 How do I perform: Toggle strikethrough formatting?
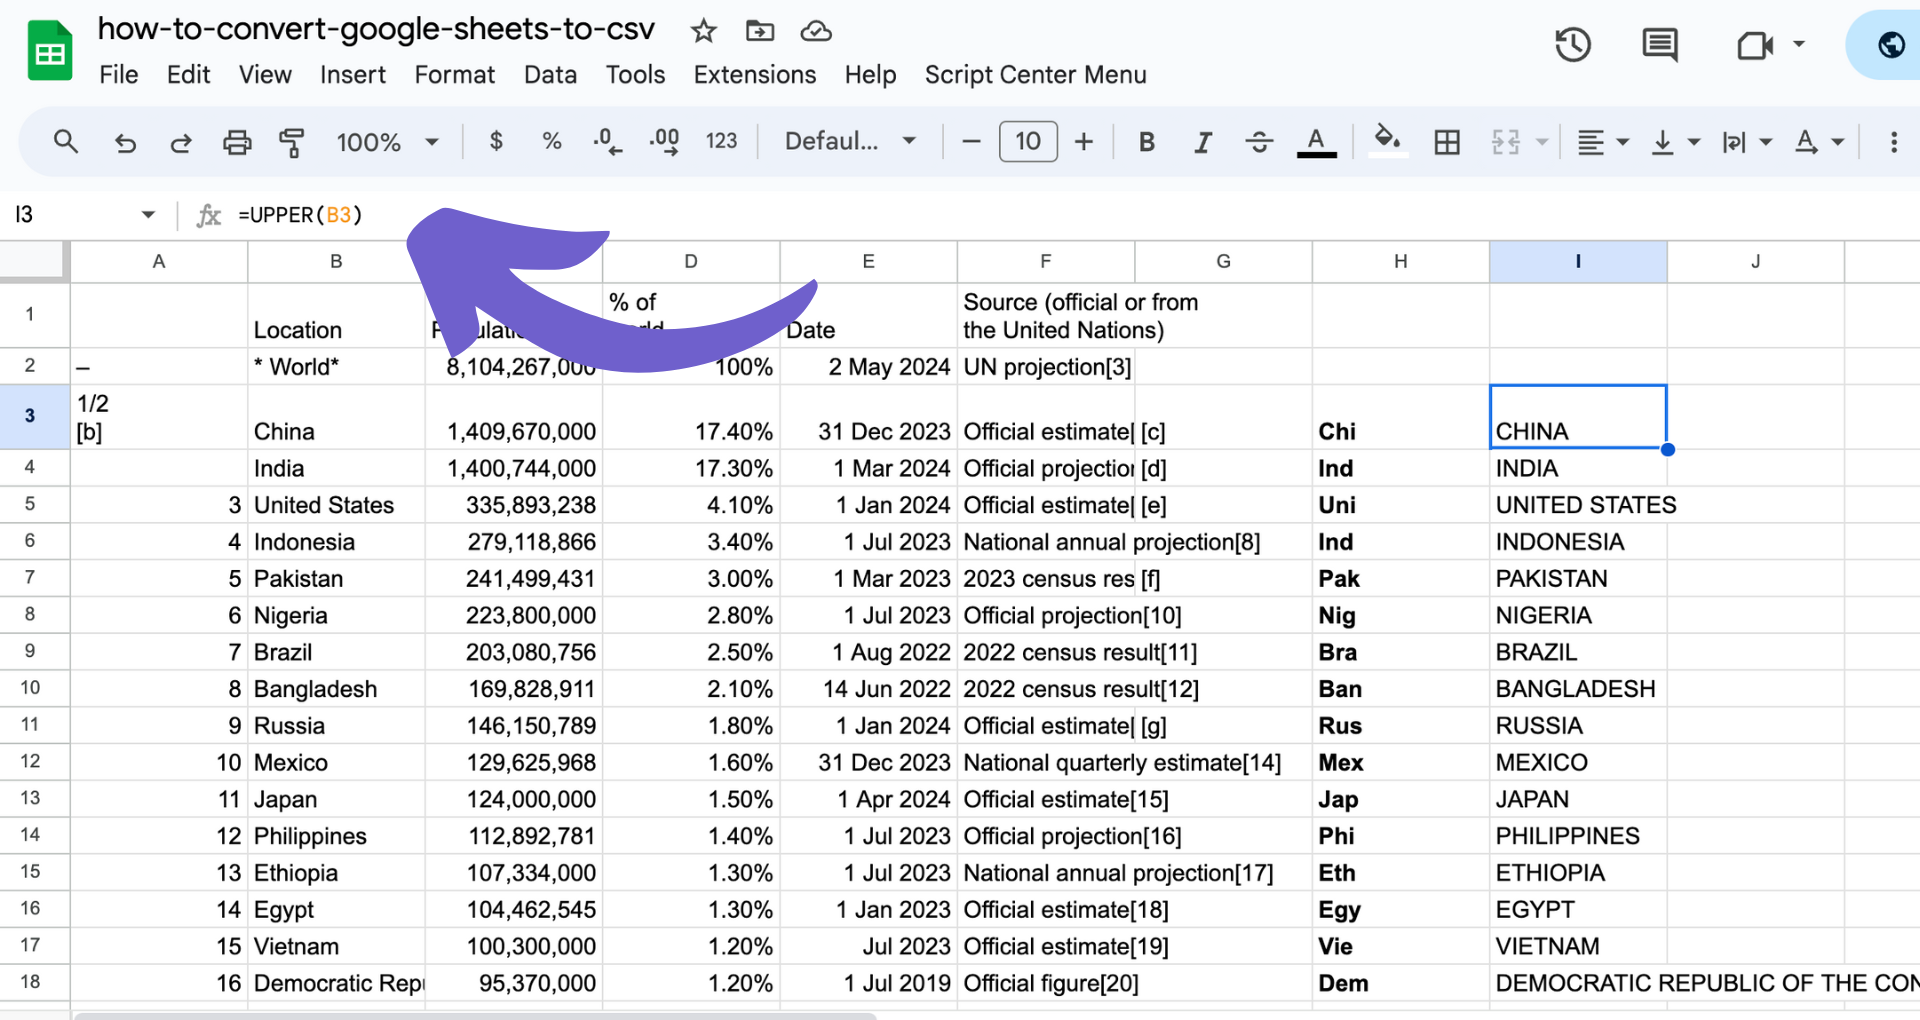(1259, 141)
